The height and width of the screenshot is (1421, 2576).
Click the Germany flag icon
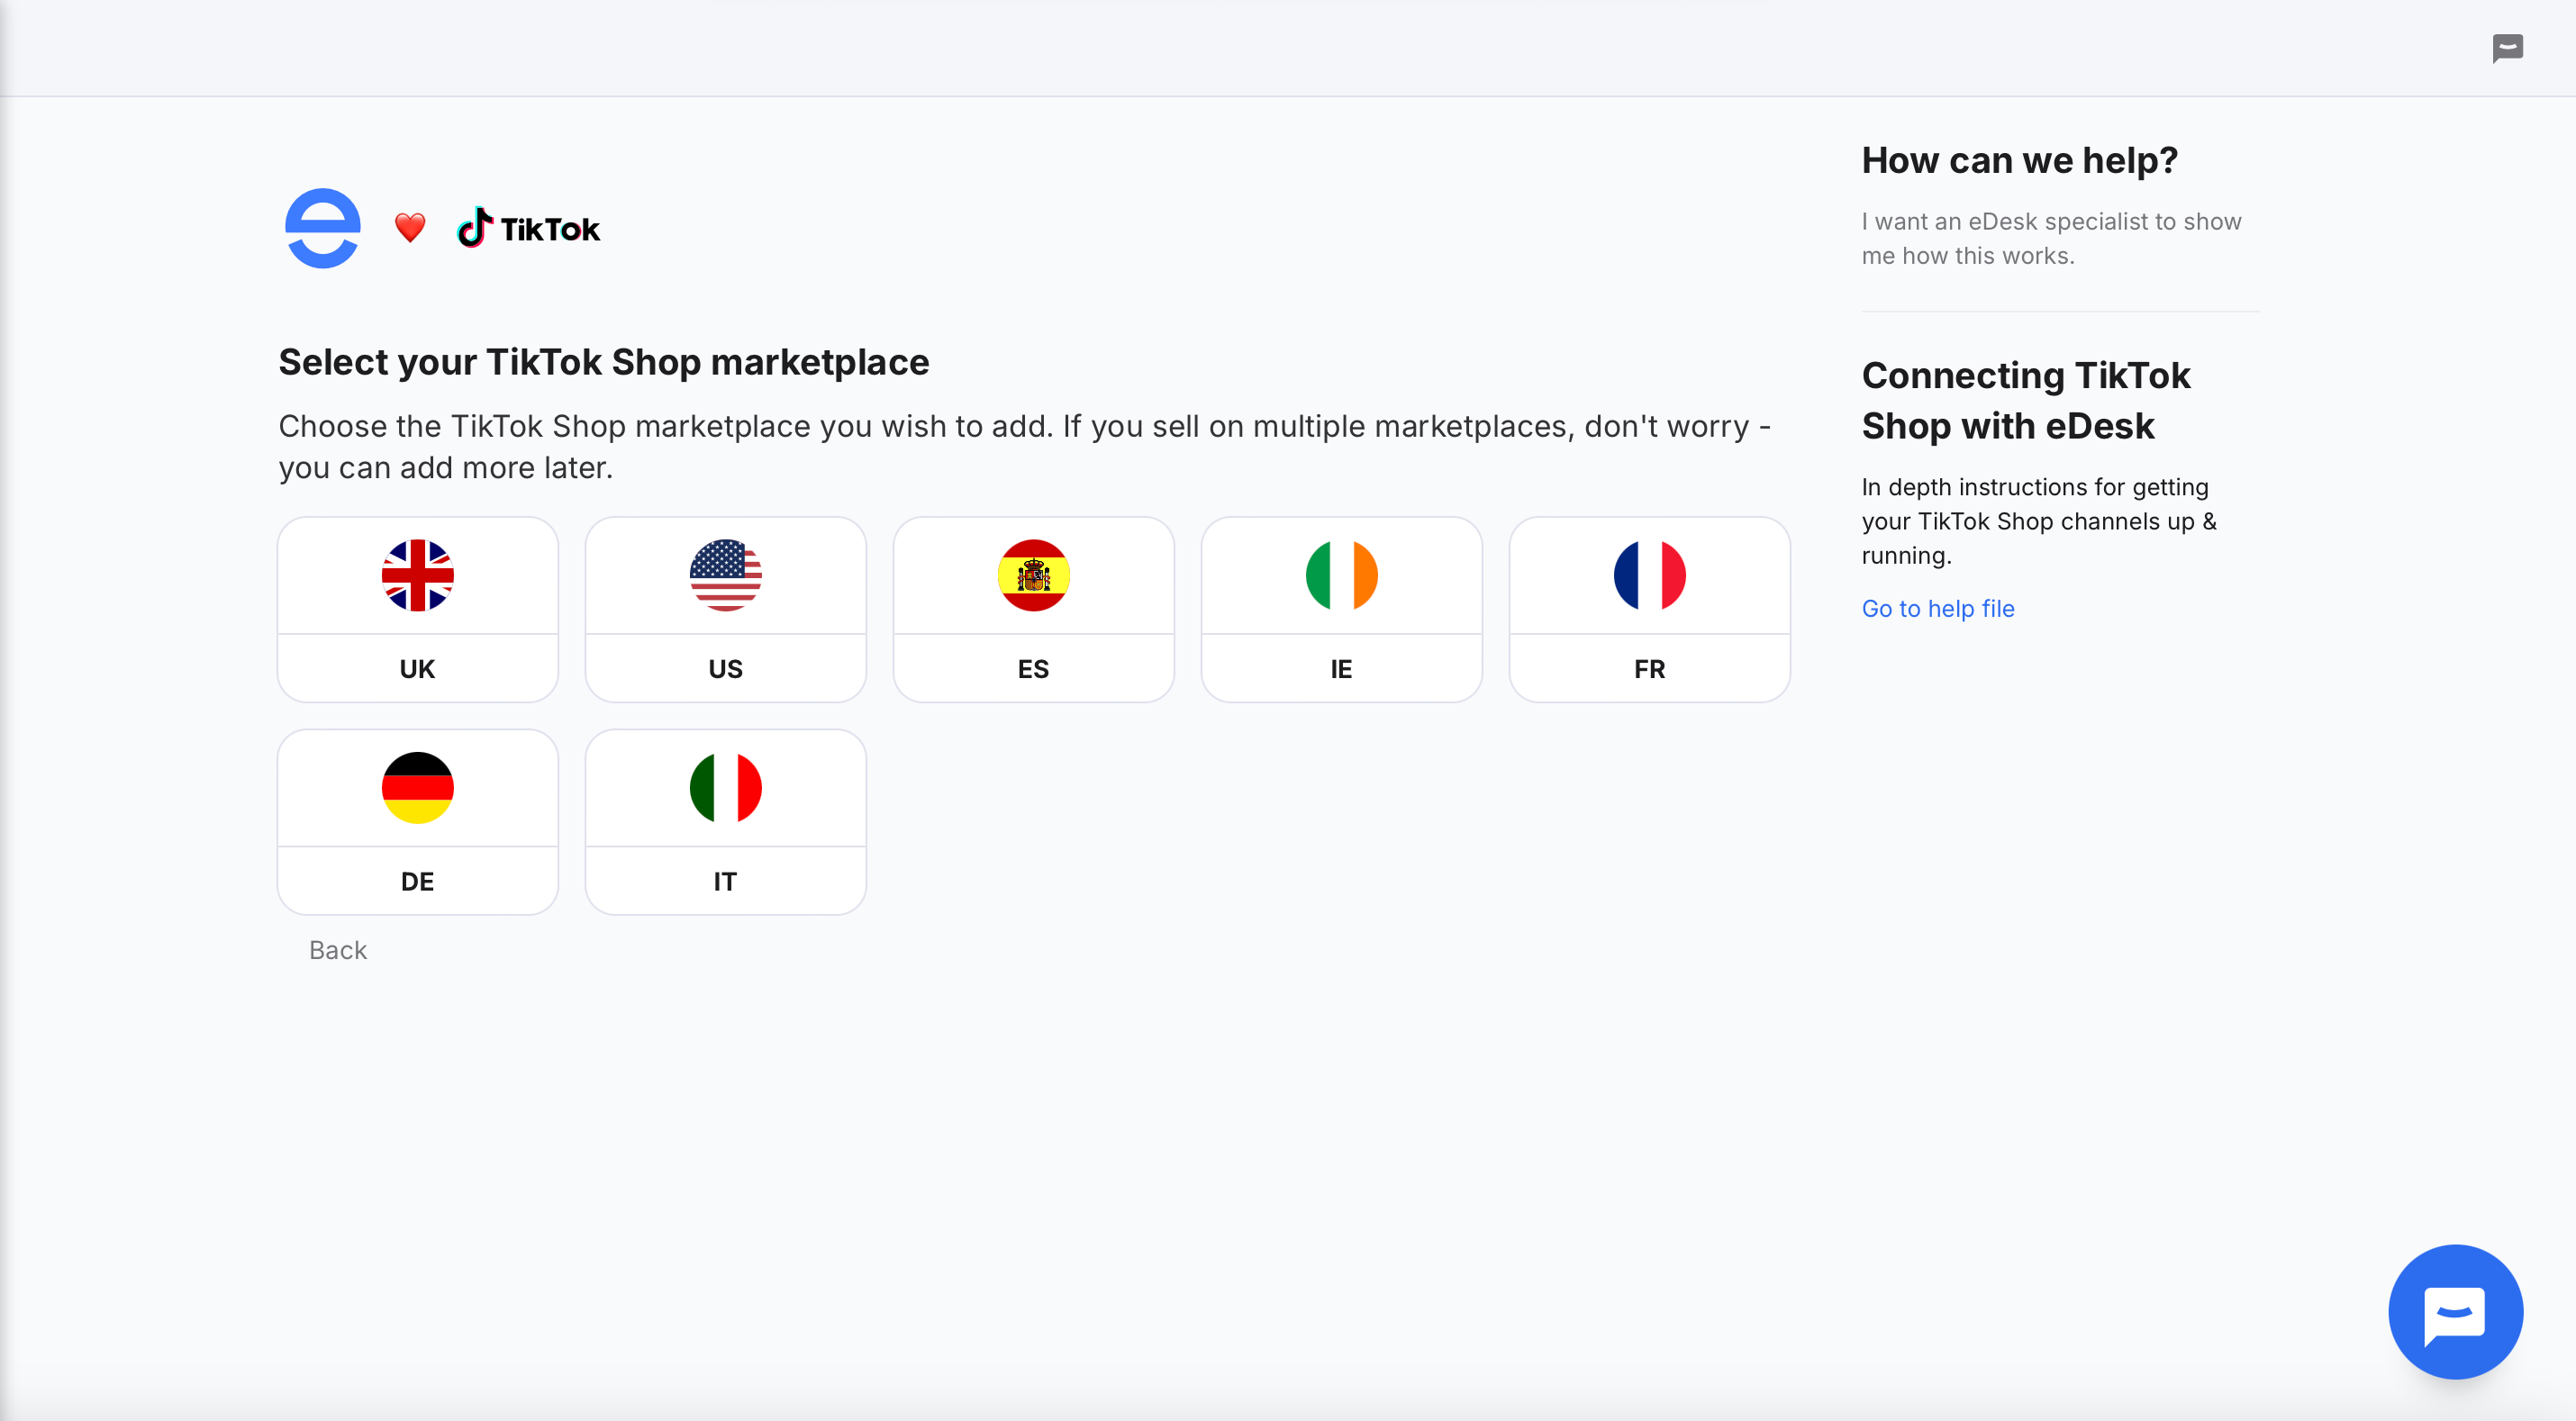coord(417,788)
